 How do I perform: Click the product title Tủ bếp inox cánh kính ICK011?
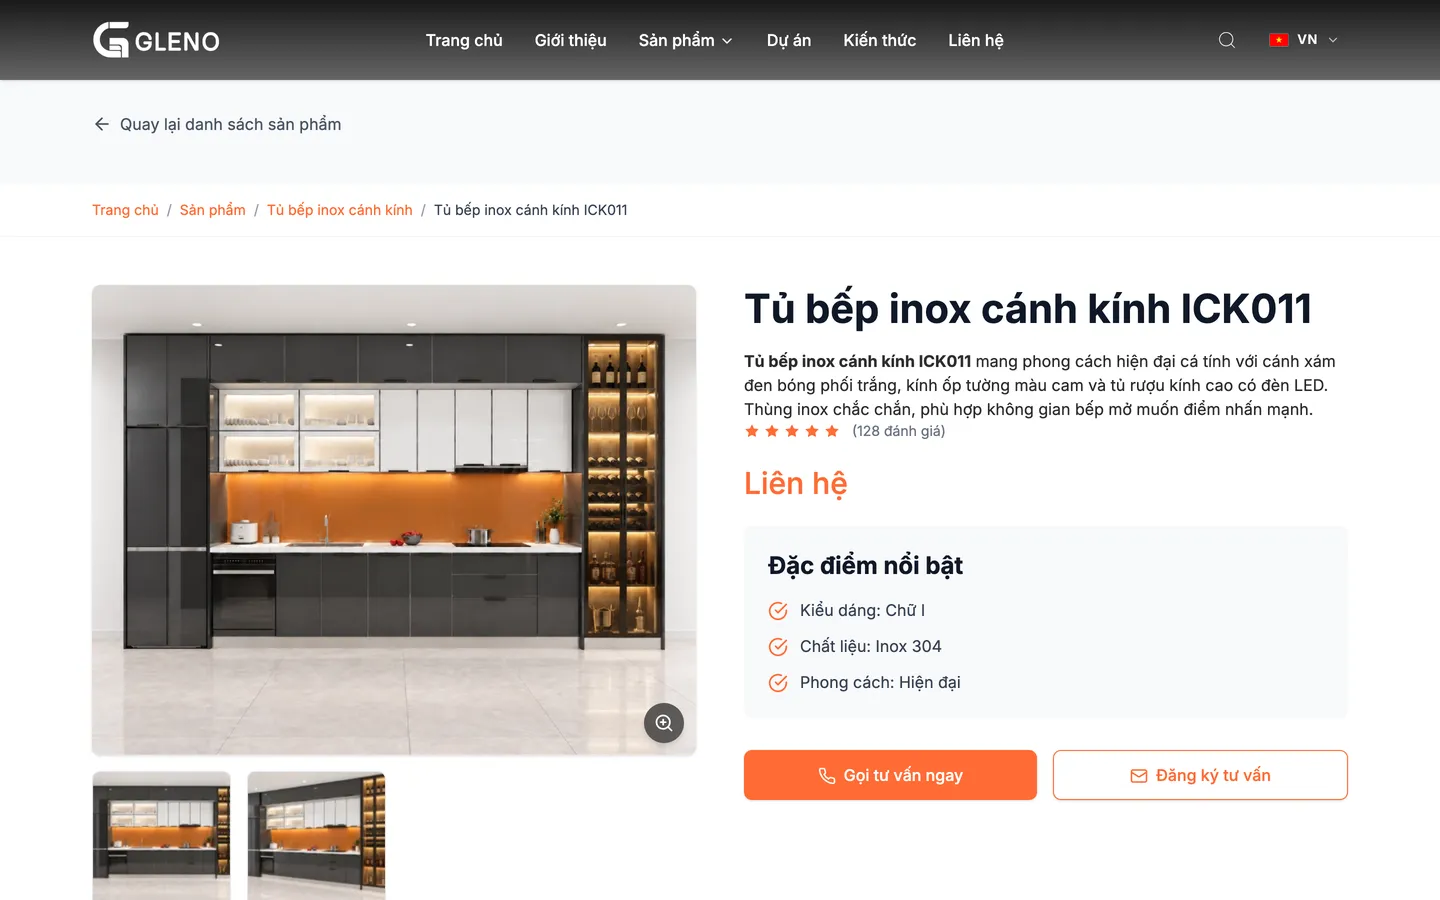(1028, 309)
